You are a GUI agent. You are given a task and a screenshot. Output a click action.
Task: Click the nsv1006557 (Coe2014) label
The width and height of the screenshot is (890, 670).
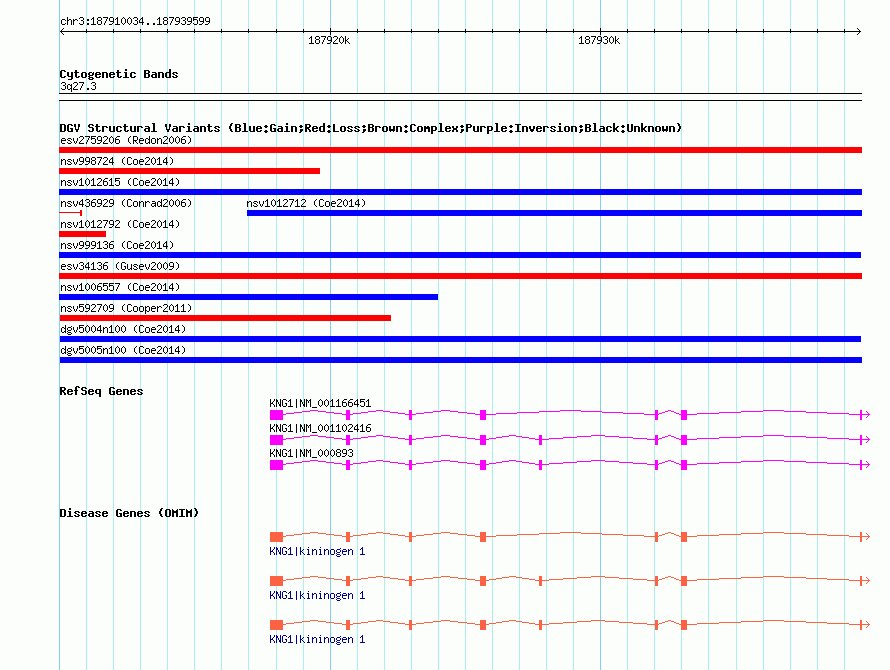click(x=120, y=287)
